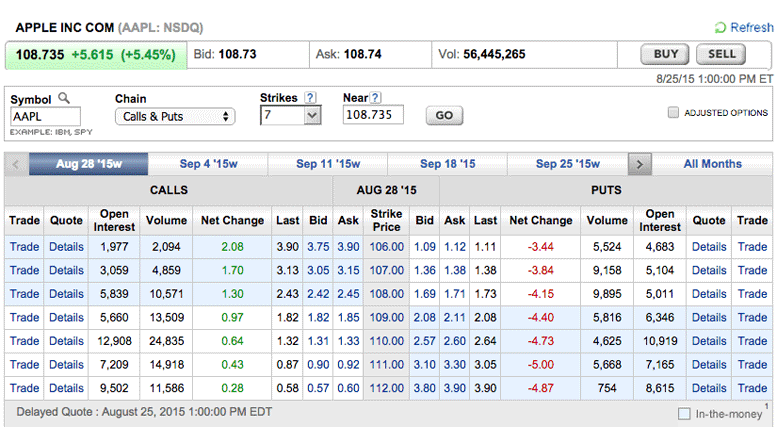Toggle the In-the-money checkbox

[684, 414]
